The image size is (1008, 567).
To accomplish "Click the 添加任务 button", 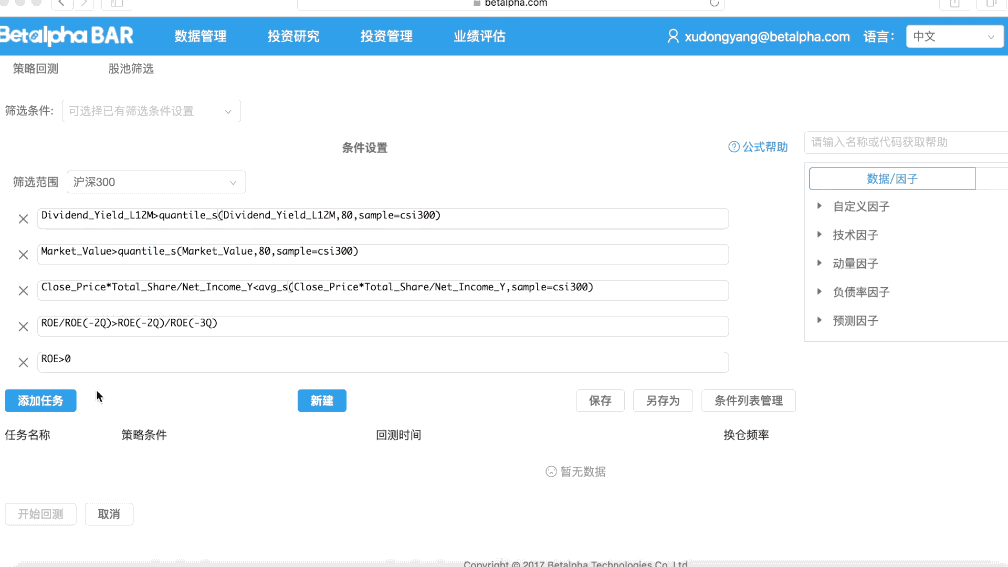I will click(x=40, y=401).
